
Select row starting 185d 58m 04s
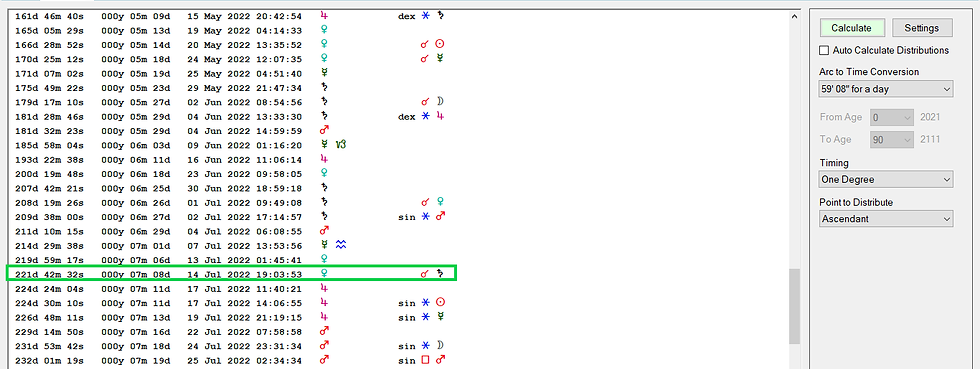(181, 145)
